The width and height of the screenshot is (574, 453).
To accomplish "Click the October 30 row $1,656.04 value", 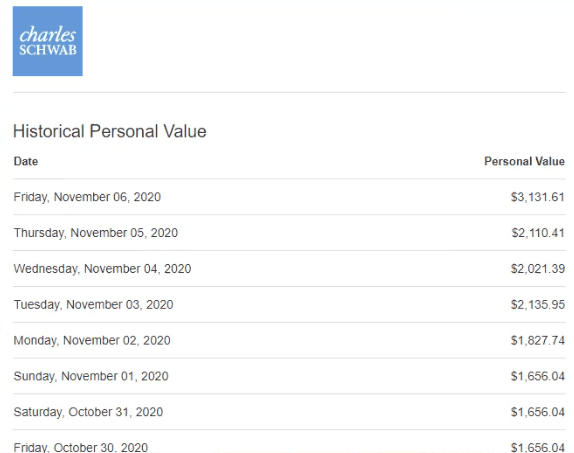I will (538, 447).
